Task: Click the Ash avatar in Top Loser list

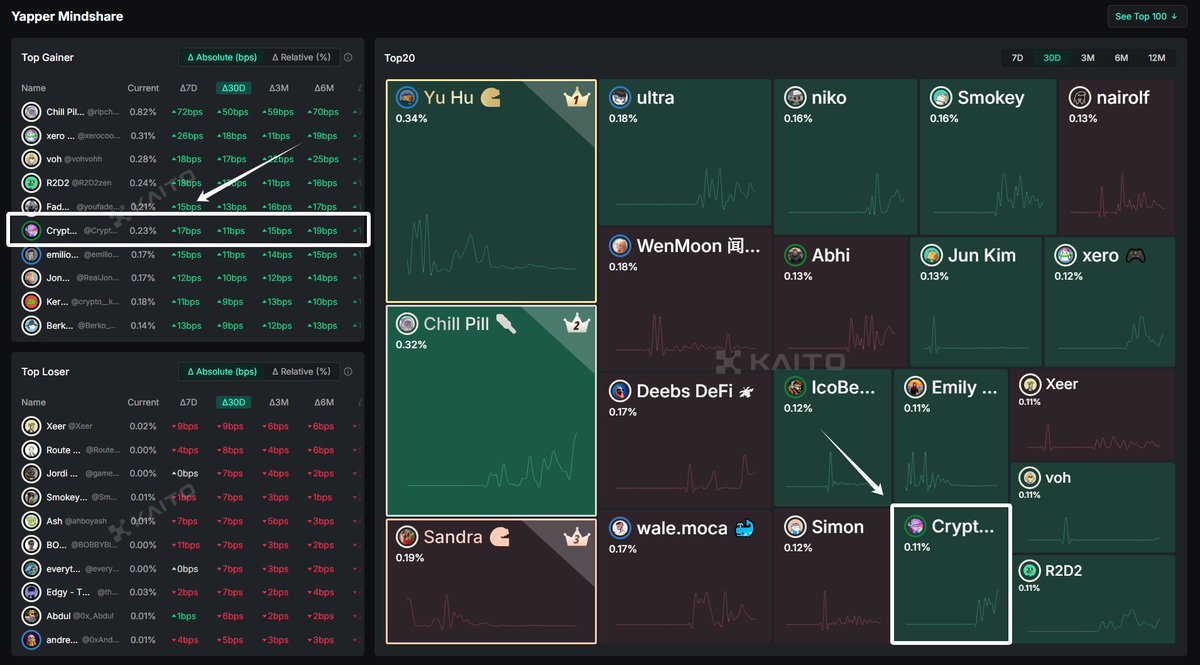Action: [x=31, y=521]
